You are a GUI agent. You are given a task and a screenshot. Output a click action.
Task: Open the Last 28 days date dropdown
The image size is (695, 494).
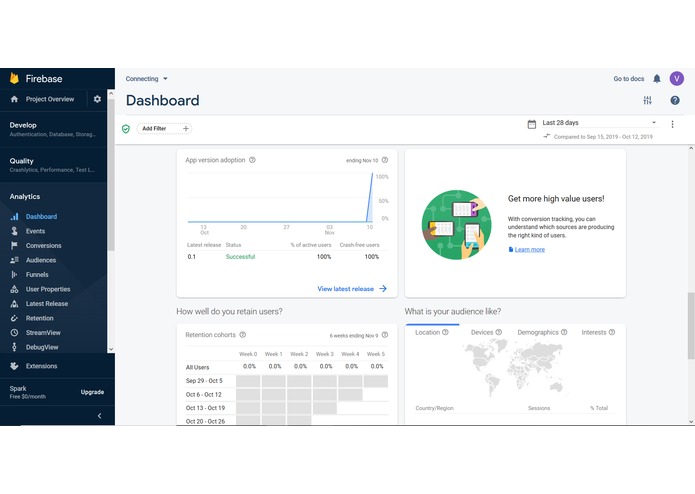[599, 123]
